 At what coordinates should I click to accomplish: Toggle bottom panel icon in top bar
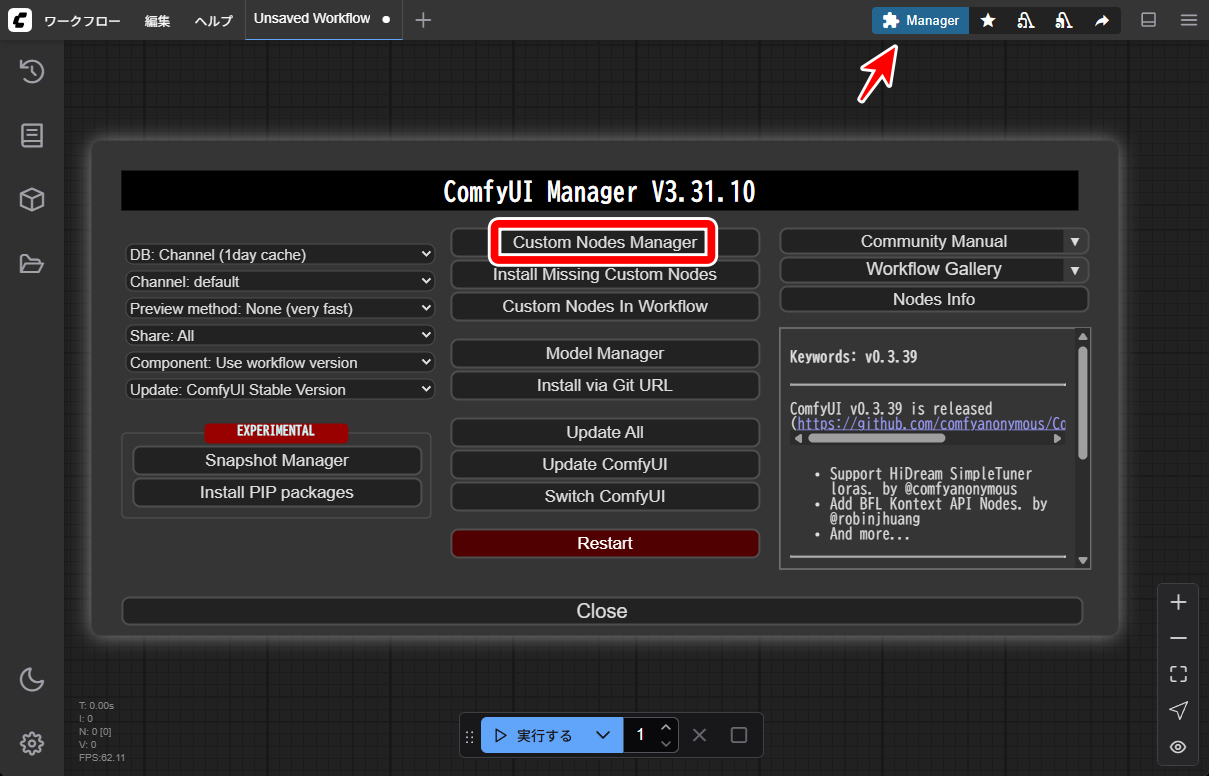point(1149,20)
